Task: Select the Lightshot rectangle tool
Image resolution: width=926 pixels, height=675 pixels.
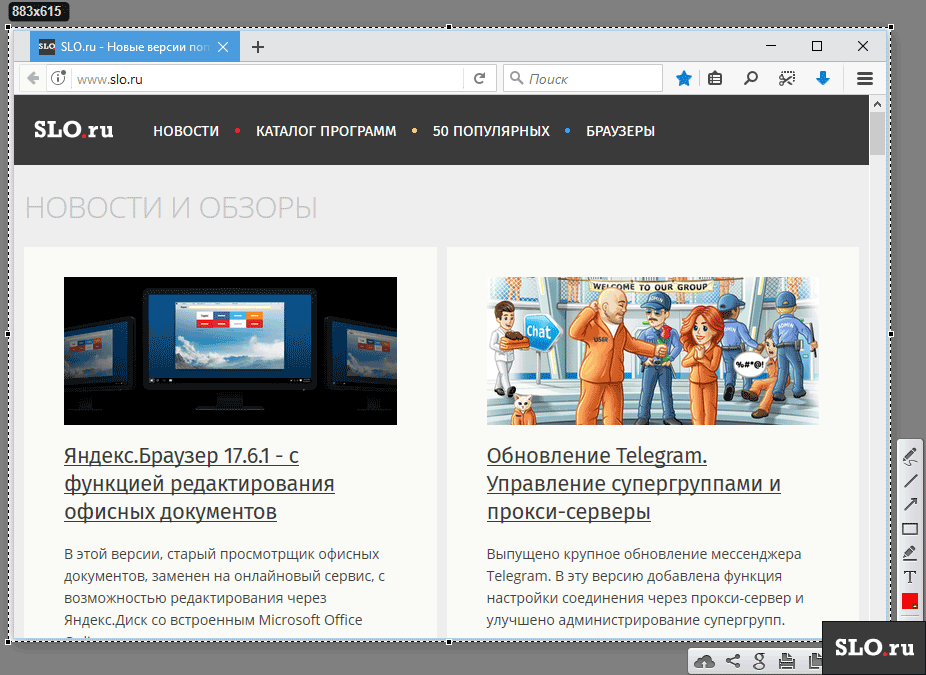Action: pos(910,529)
